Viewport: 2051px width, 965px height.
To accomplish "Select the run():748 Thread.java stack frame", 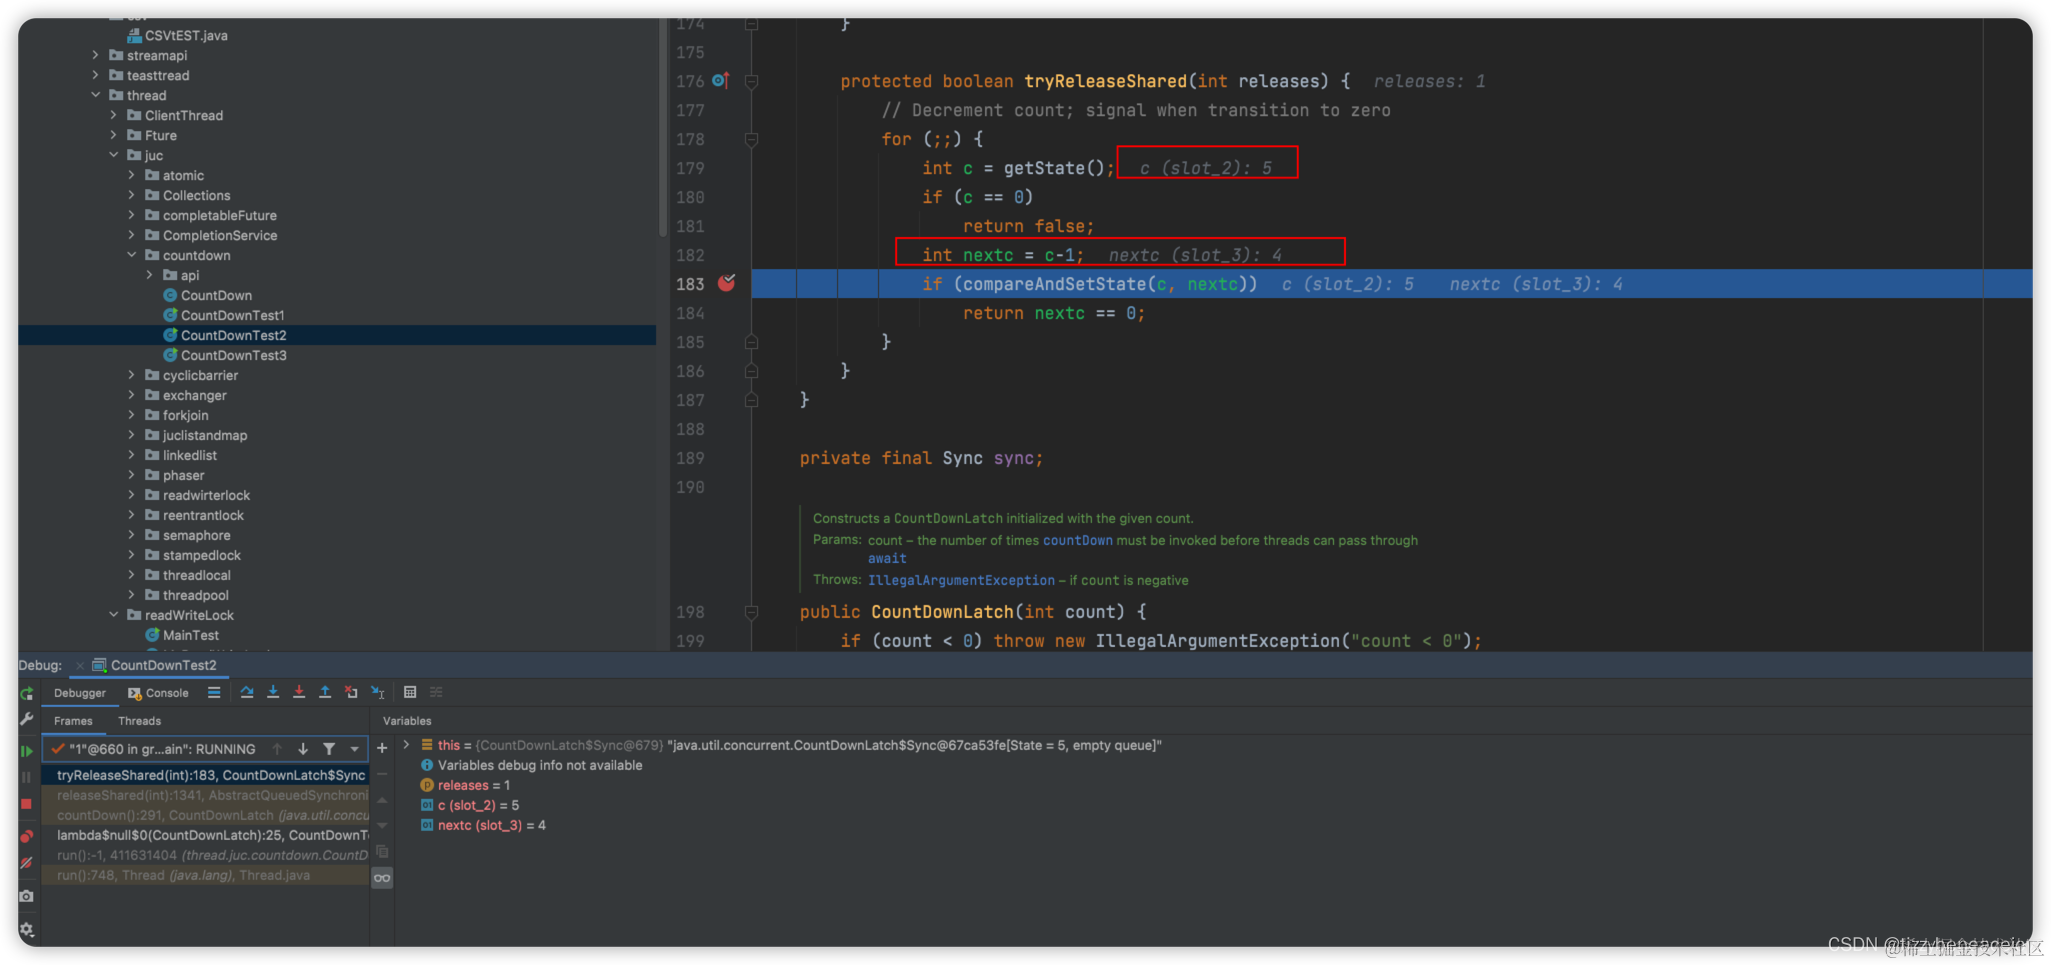I will click(206, 875).
